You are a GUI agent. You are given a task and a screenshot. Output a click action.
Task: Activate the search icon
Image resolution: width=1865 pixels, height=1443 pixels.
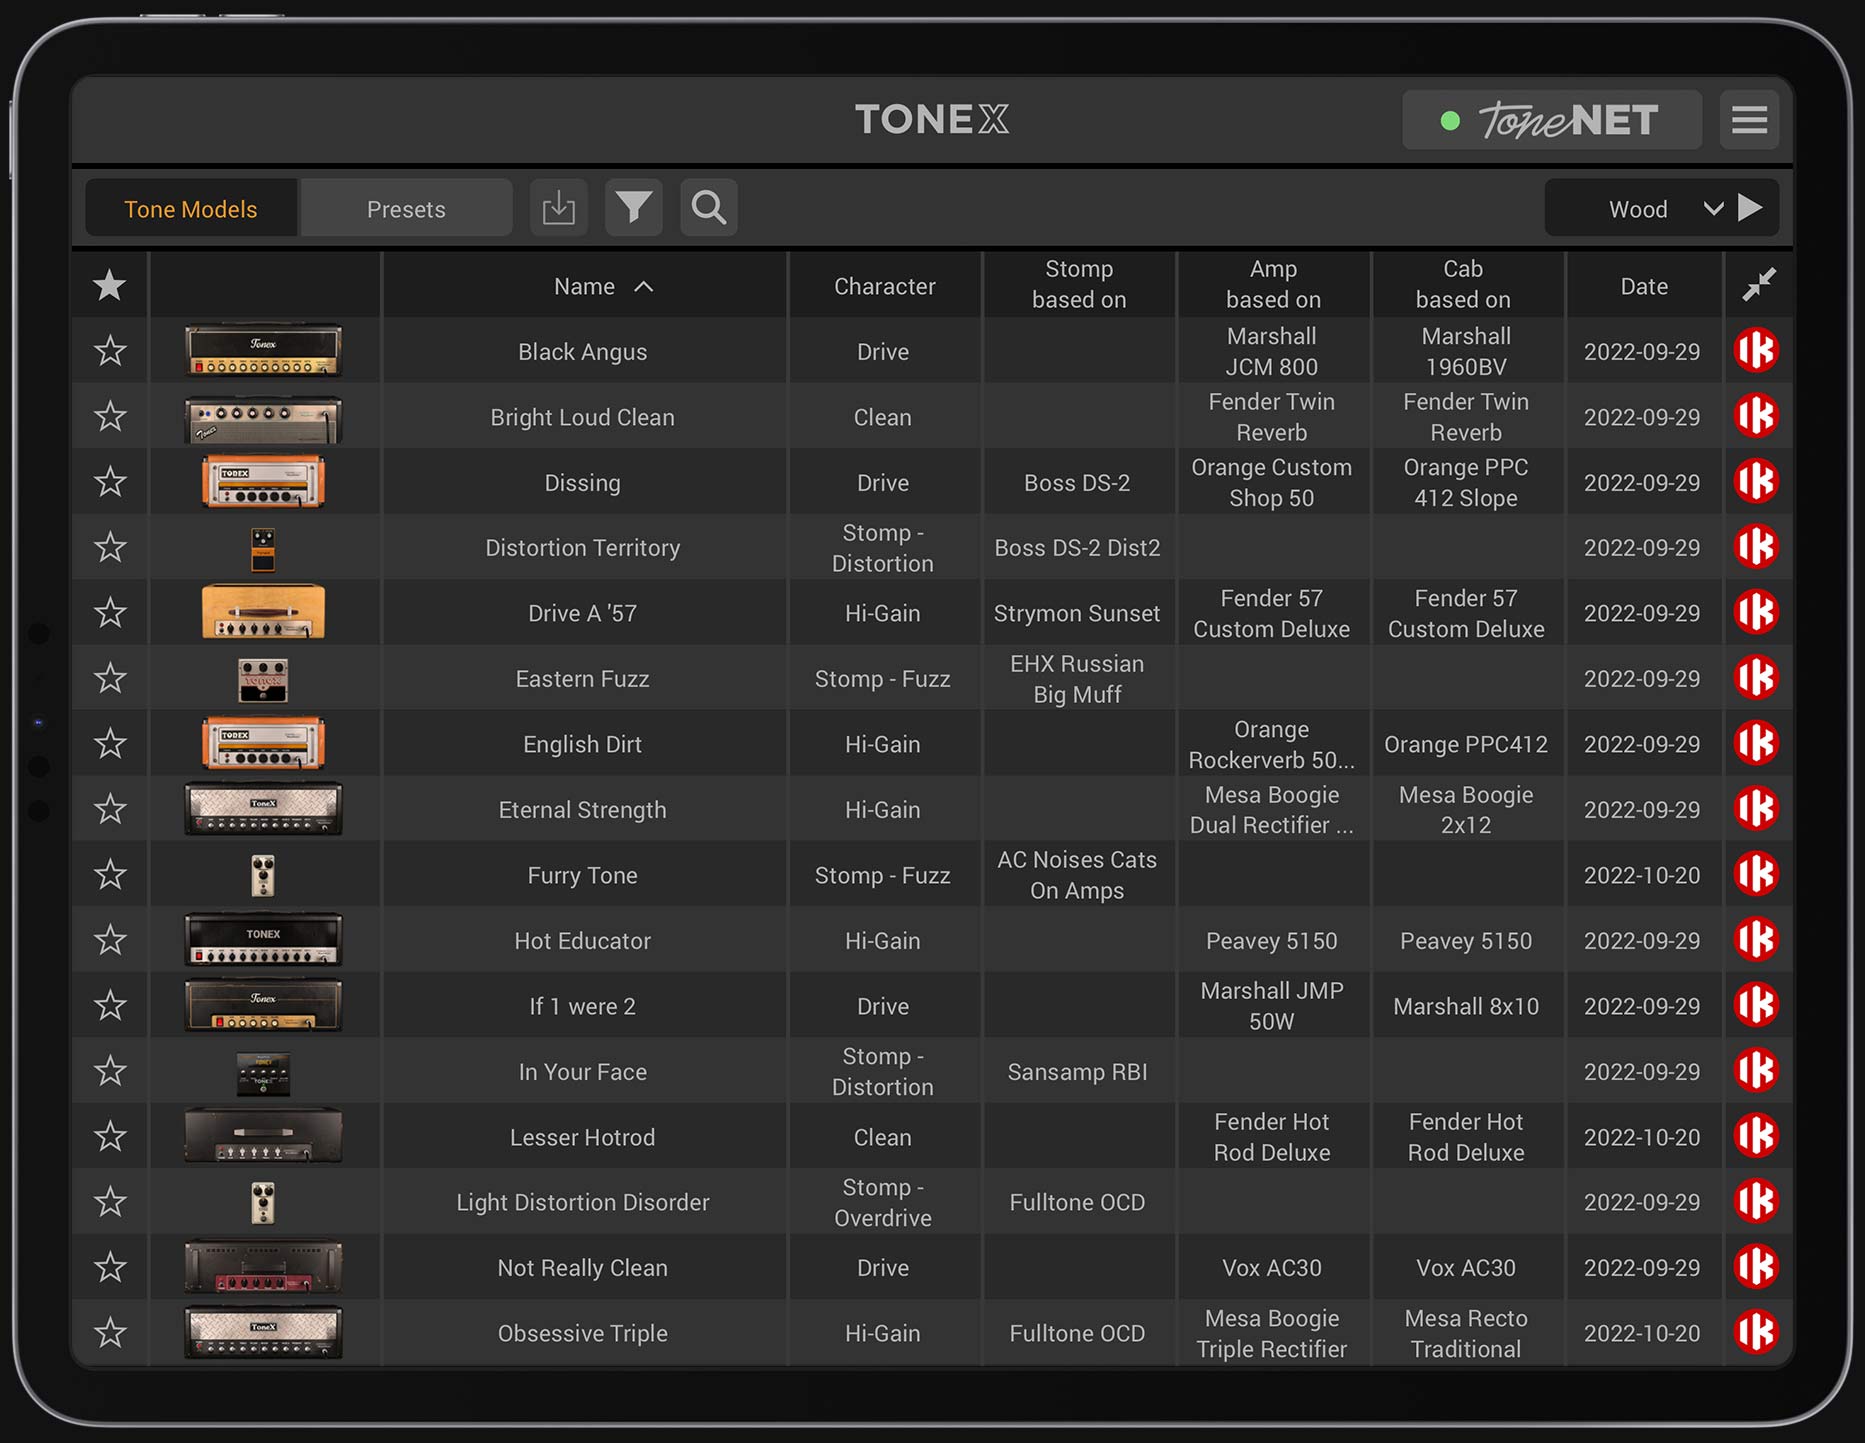coord(708,207)
